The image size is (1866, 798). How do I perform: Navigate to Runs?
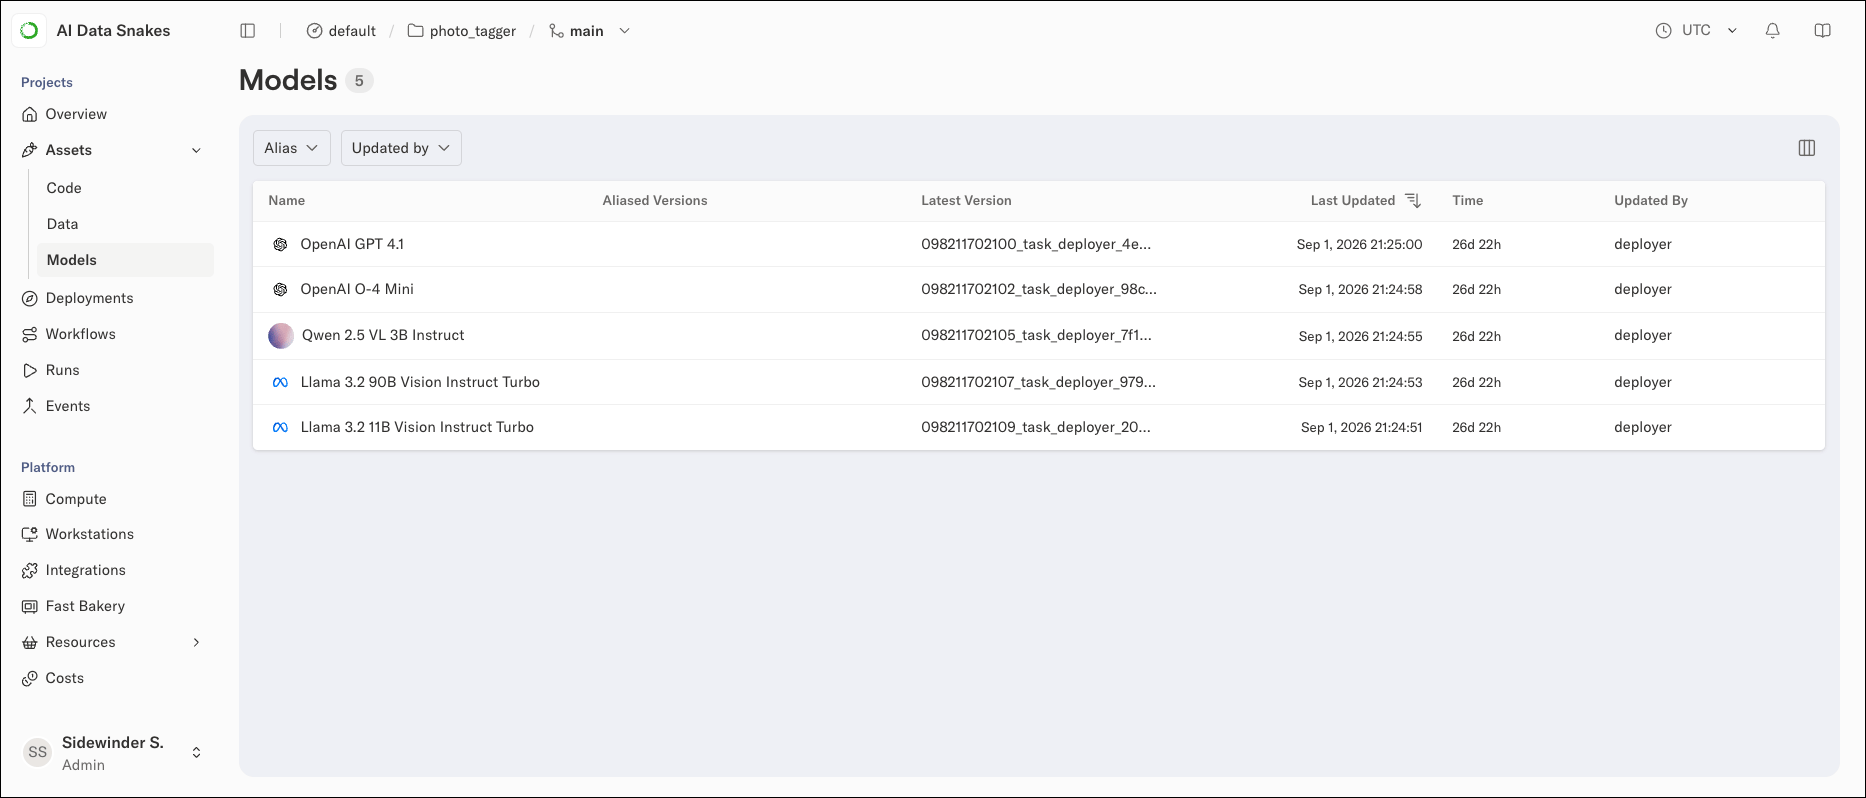point(62,370)
